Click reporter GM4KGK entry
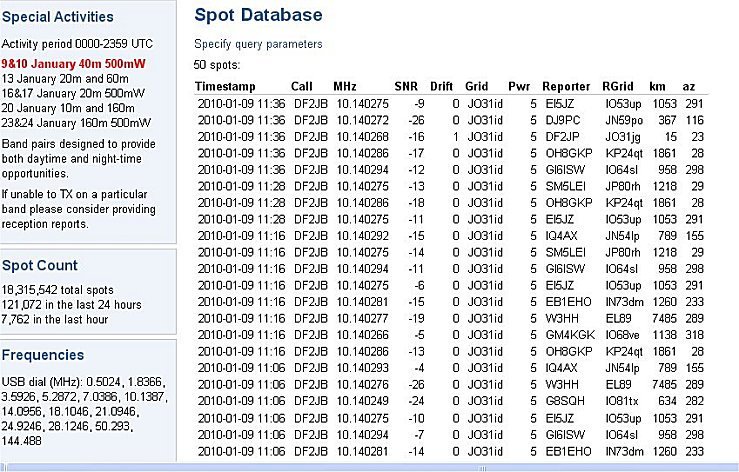Viewport: 739px width, 472px height. coord(570,335)
